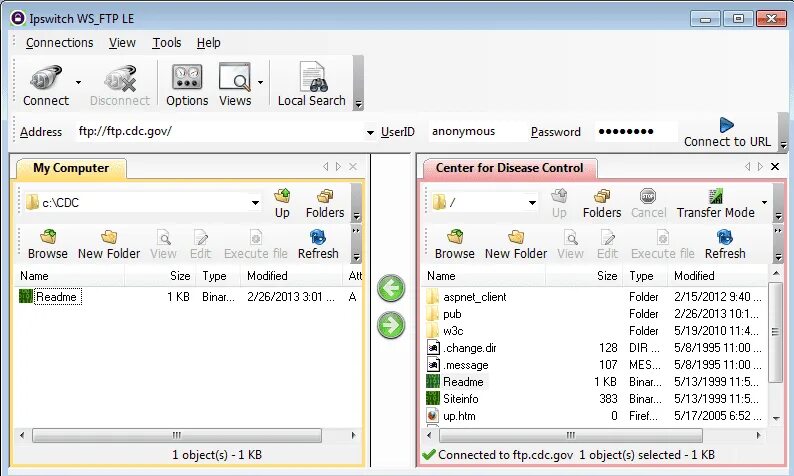
Task: Click the upload right-arrow transfer button
Action: [391, 325]
